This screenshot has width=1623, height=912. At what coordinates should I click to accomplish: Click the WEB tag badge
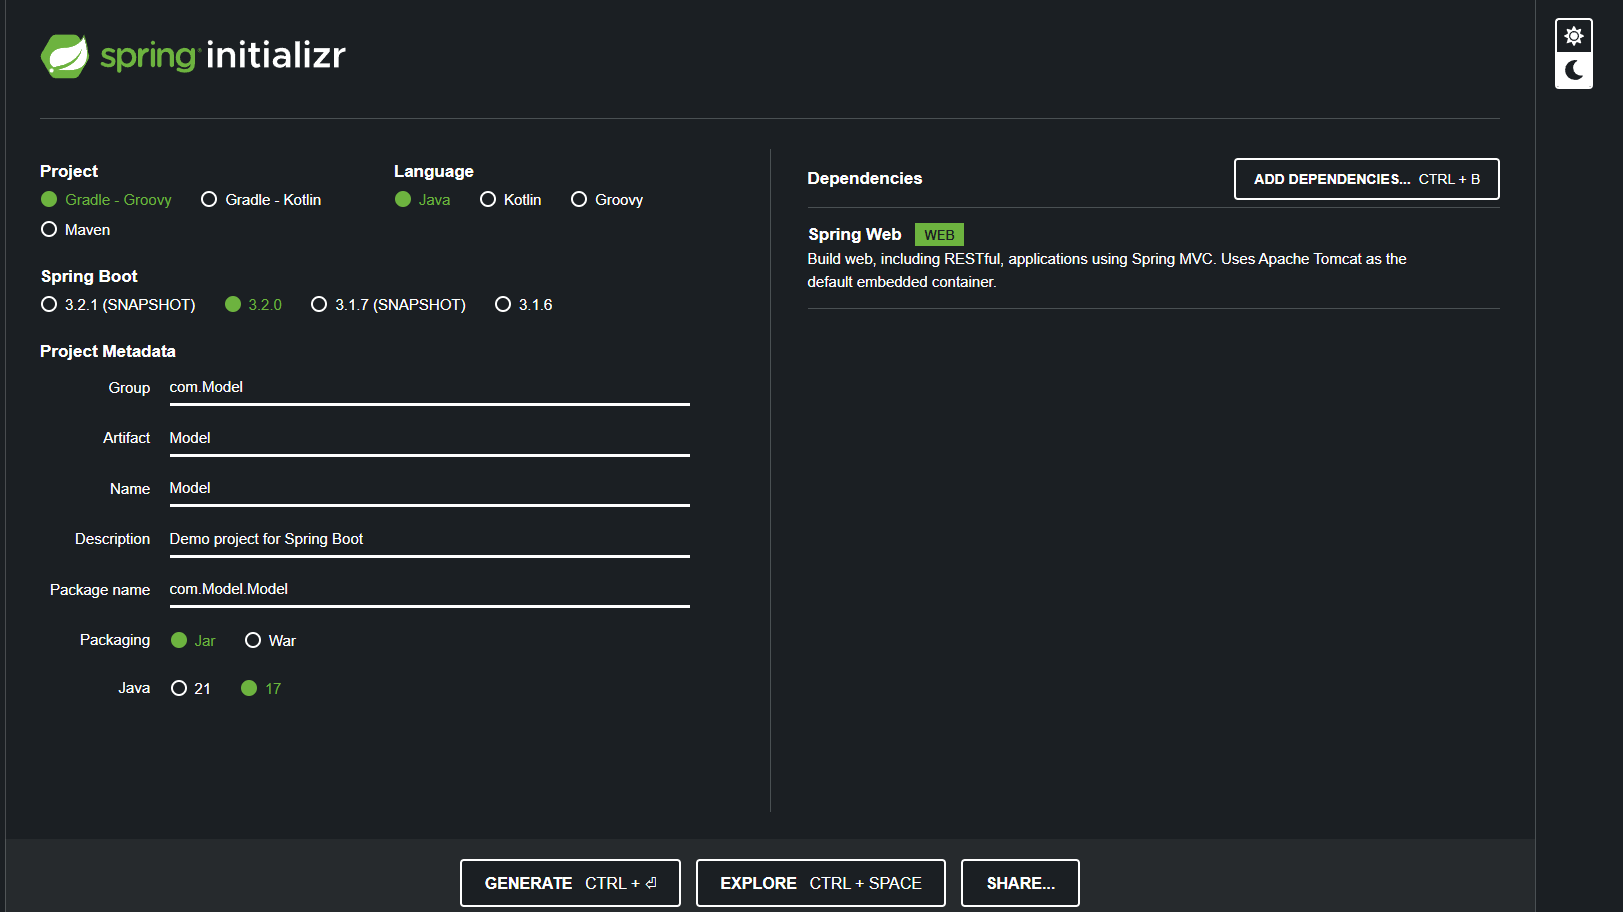939,235
